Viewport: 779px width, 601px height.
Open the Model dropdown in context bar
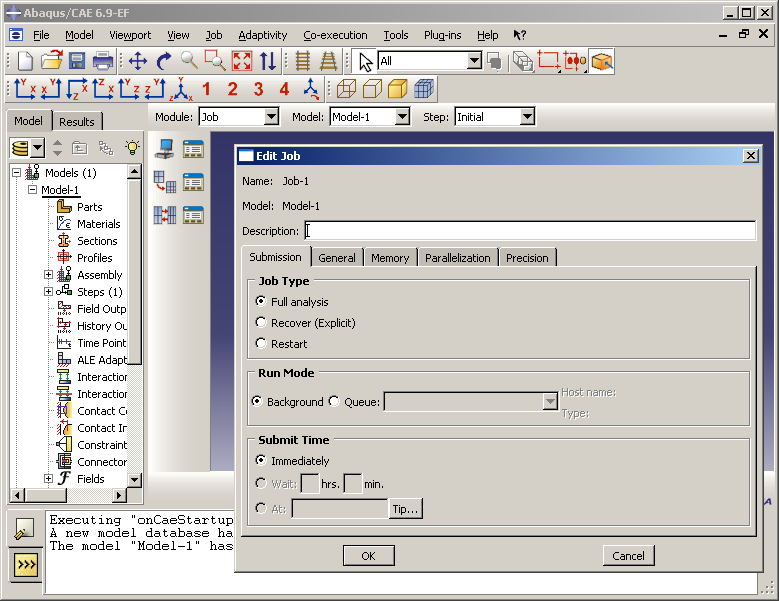coord(402,117)
